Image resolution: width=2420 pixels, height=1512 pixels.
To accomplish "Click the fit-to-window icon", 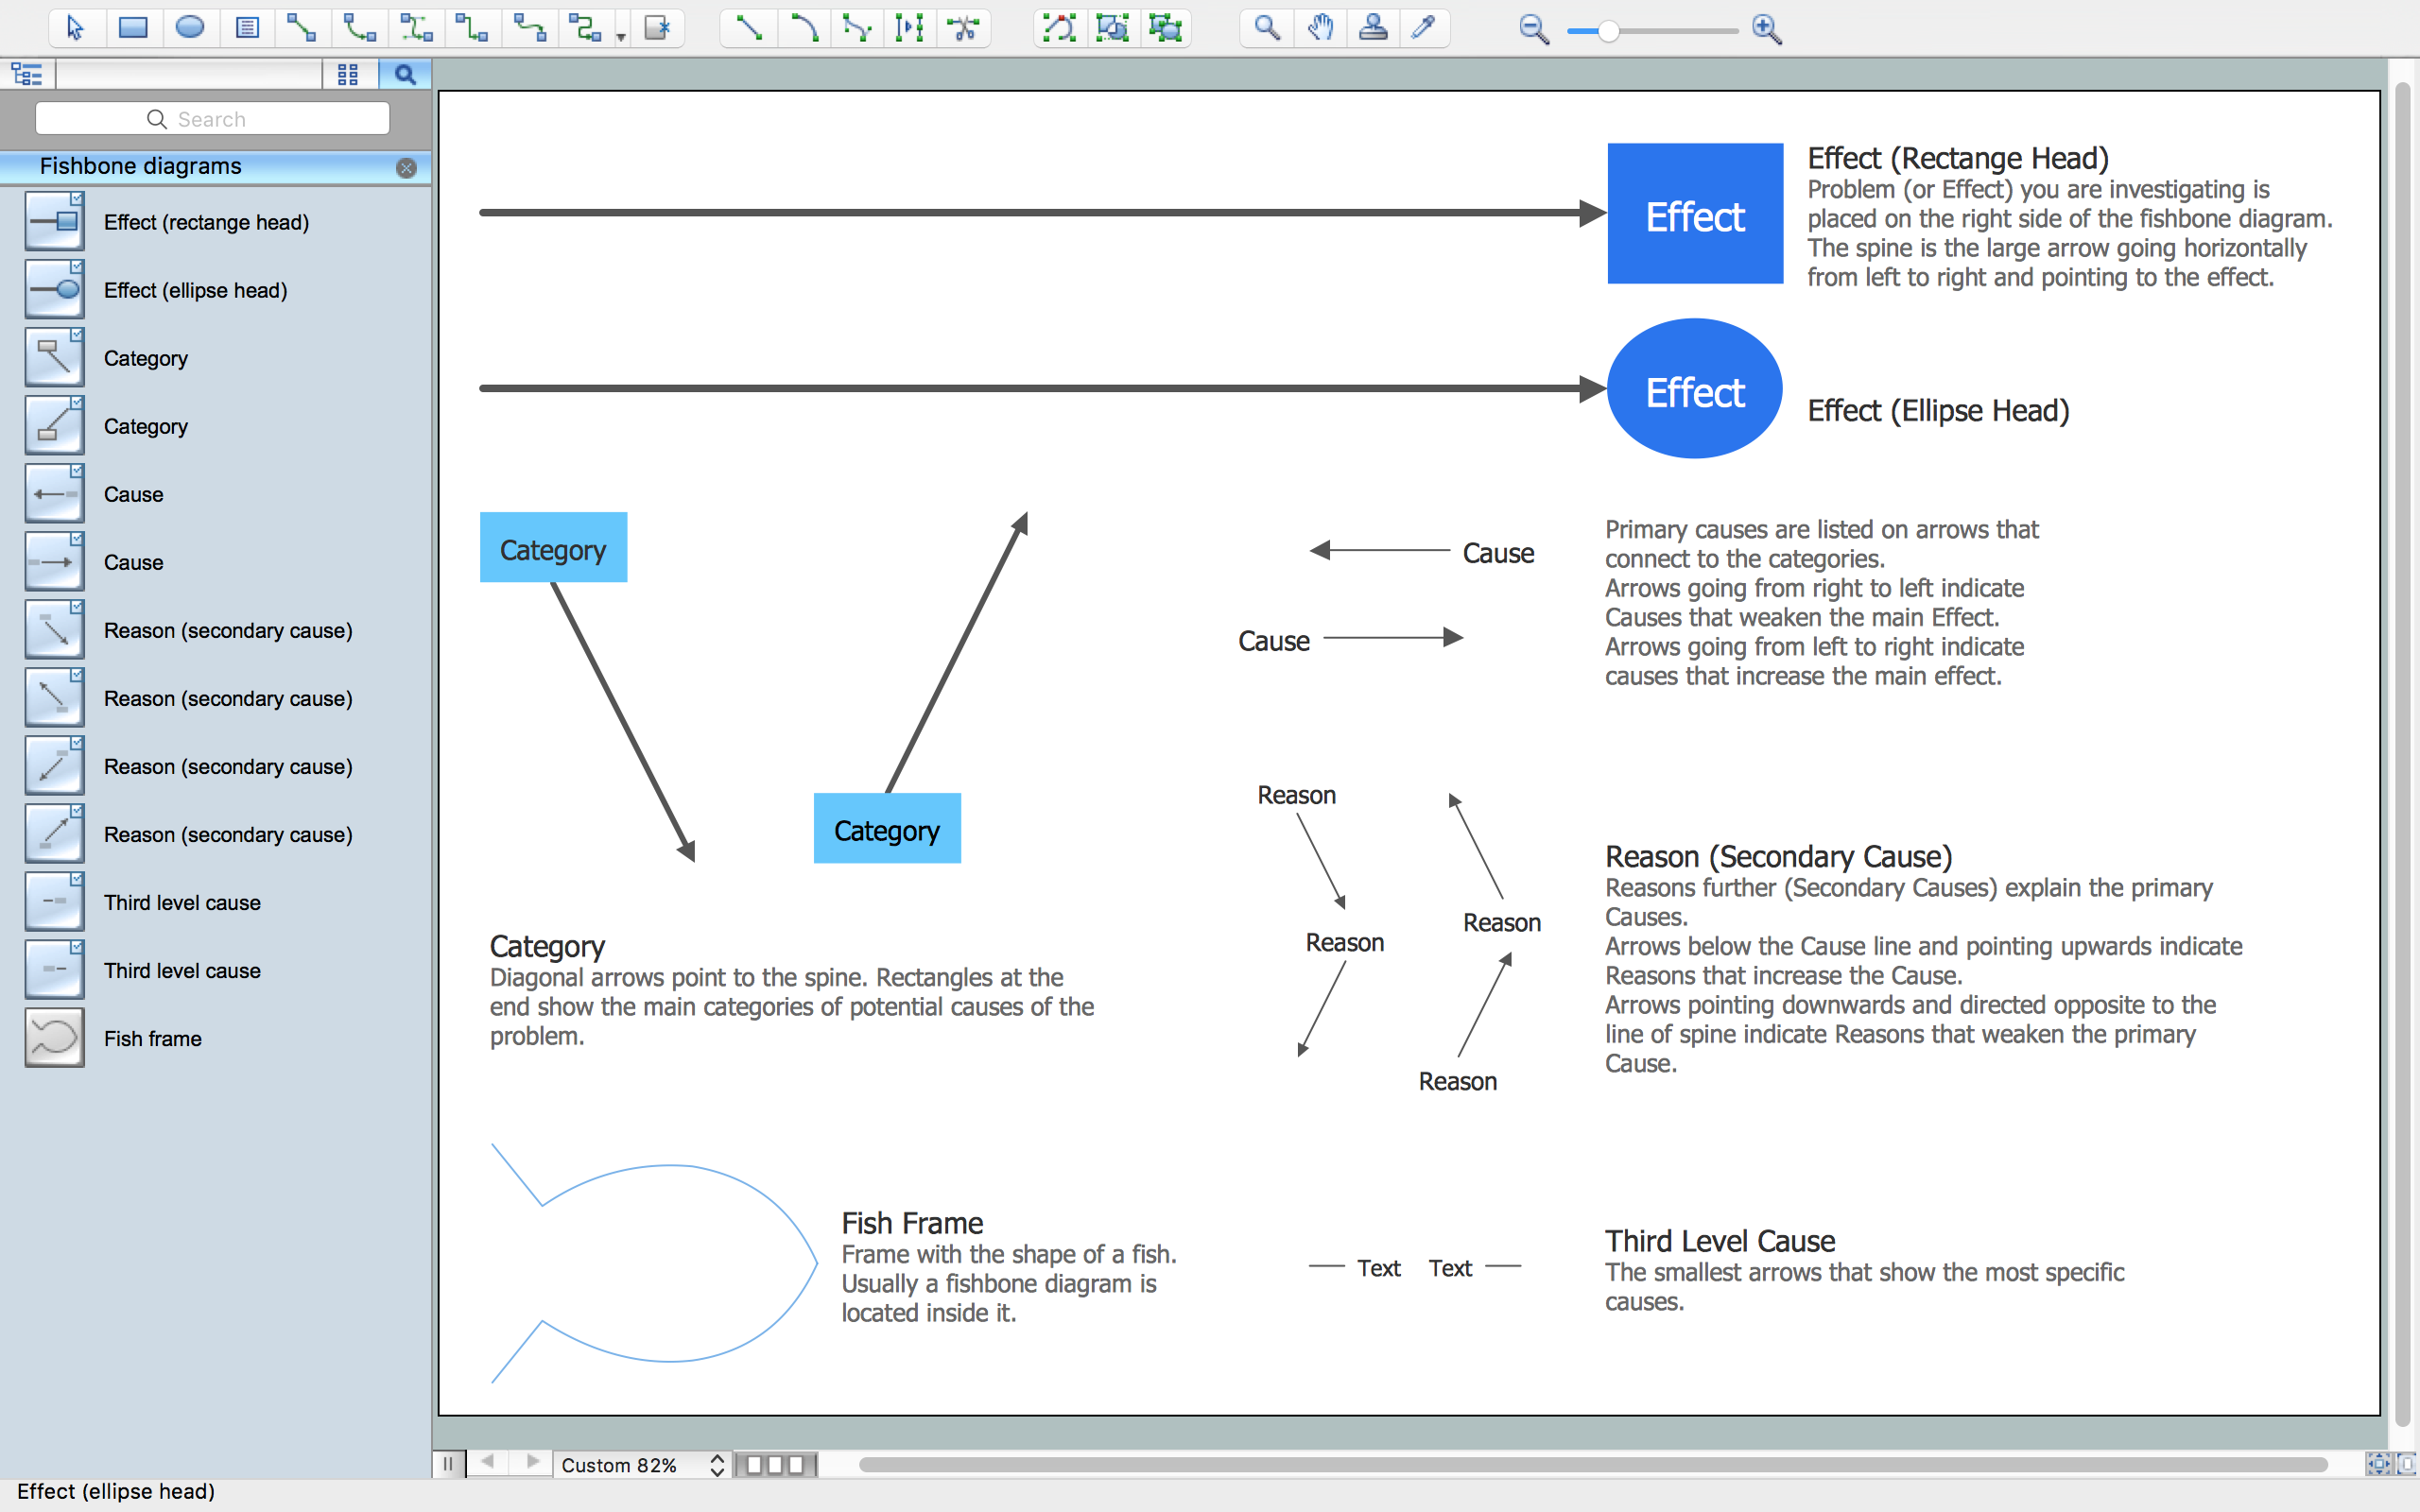I will pos(2377,1465).
